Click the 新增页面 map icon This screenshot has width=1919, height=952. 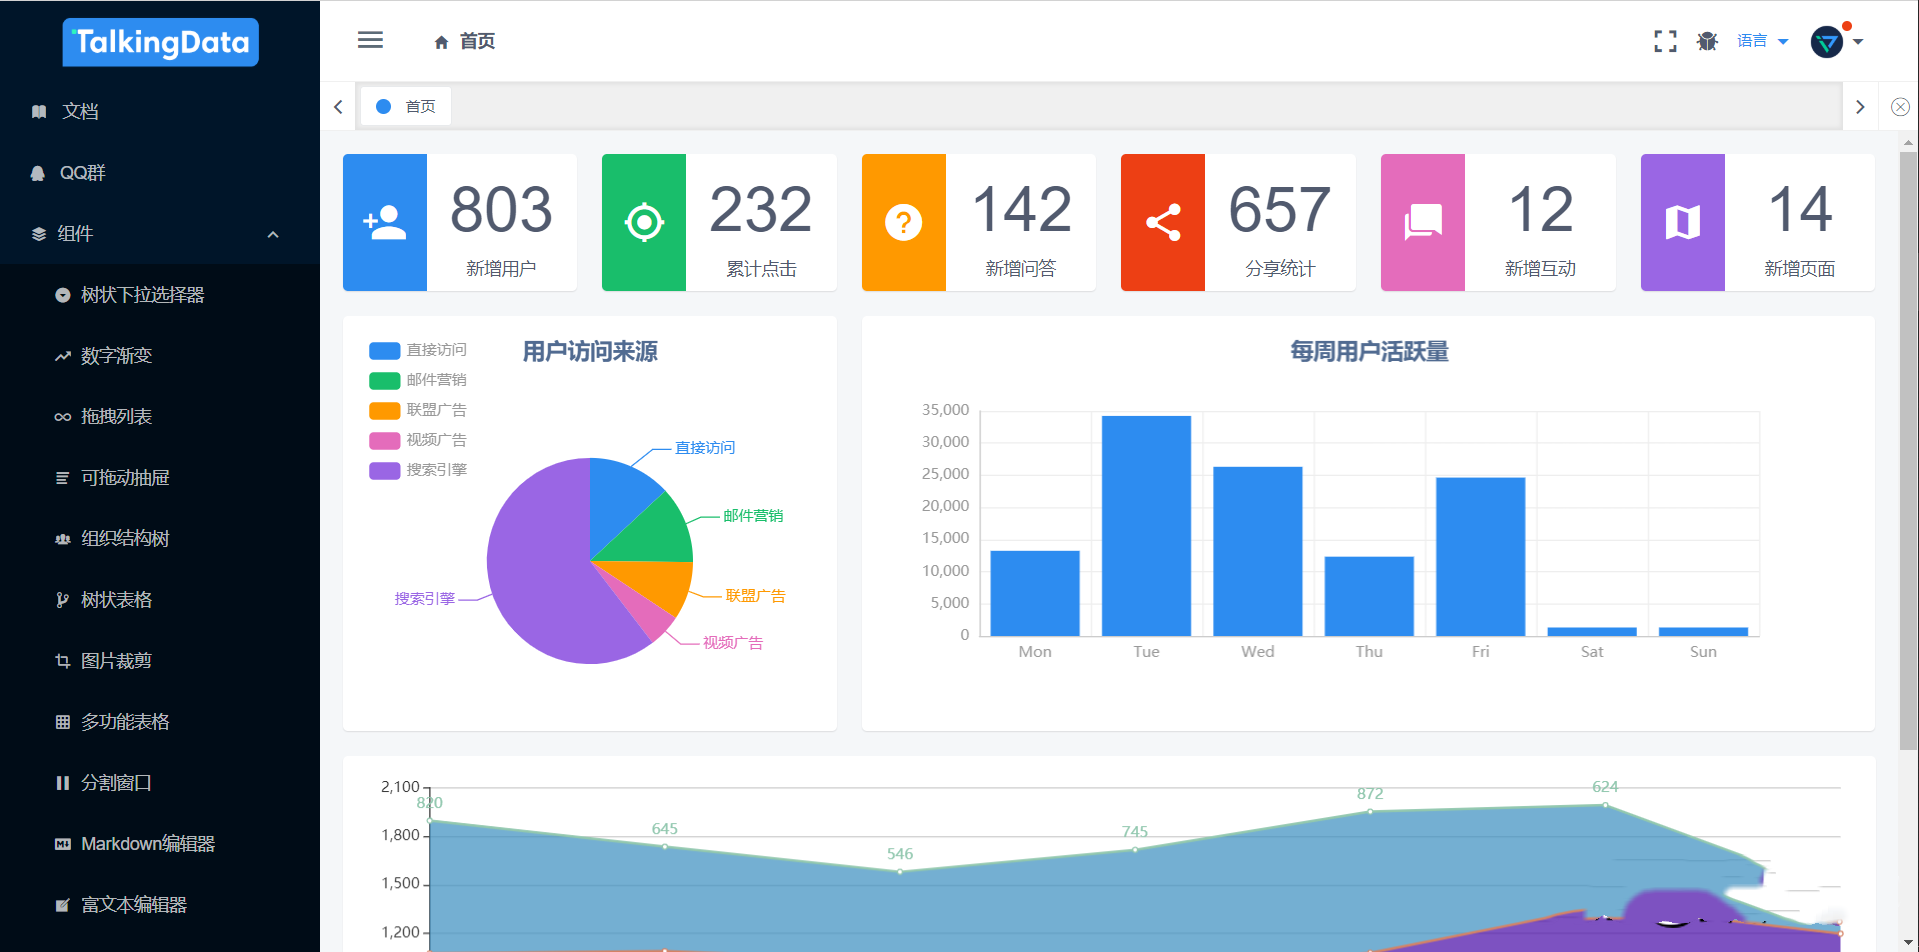1682,222
